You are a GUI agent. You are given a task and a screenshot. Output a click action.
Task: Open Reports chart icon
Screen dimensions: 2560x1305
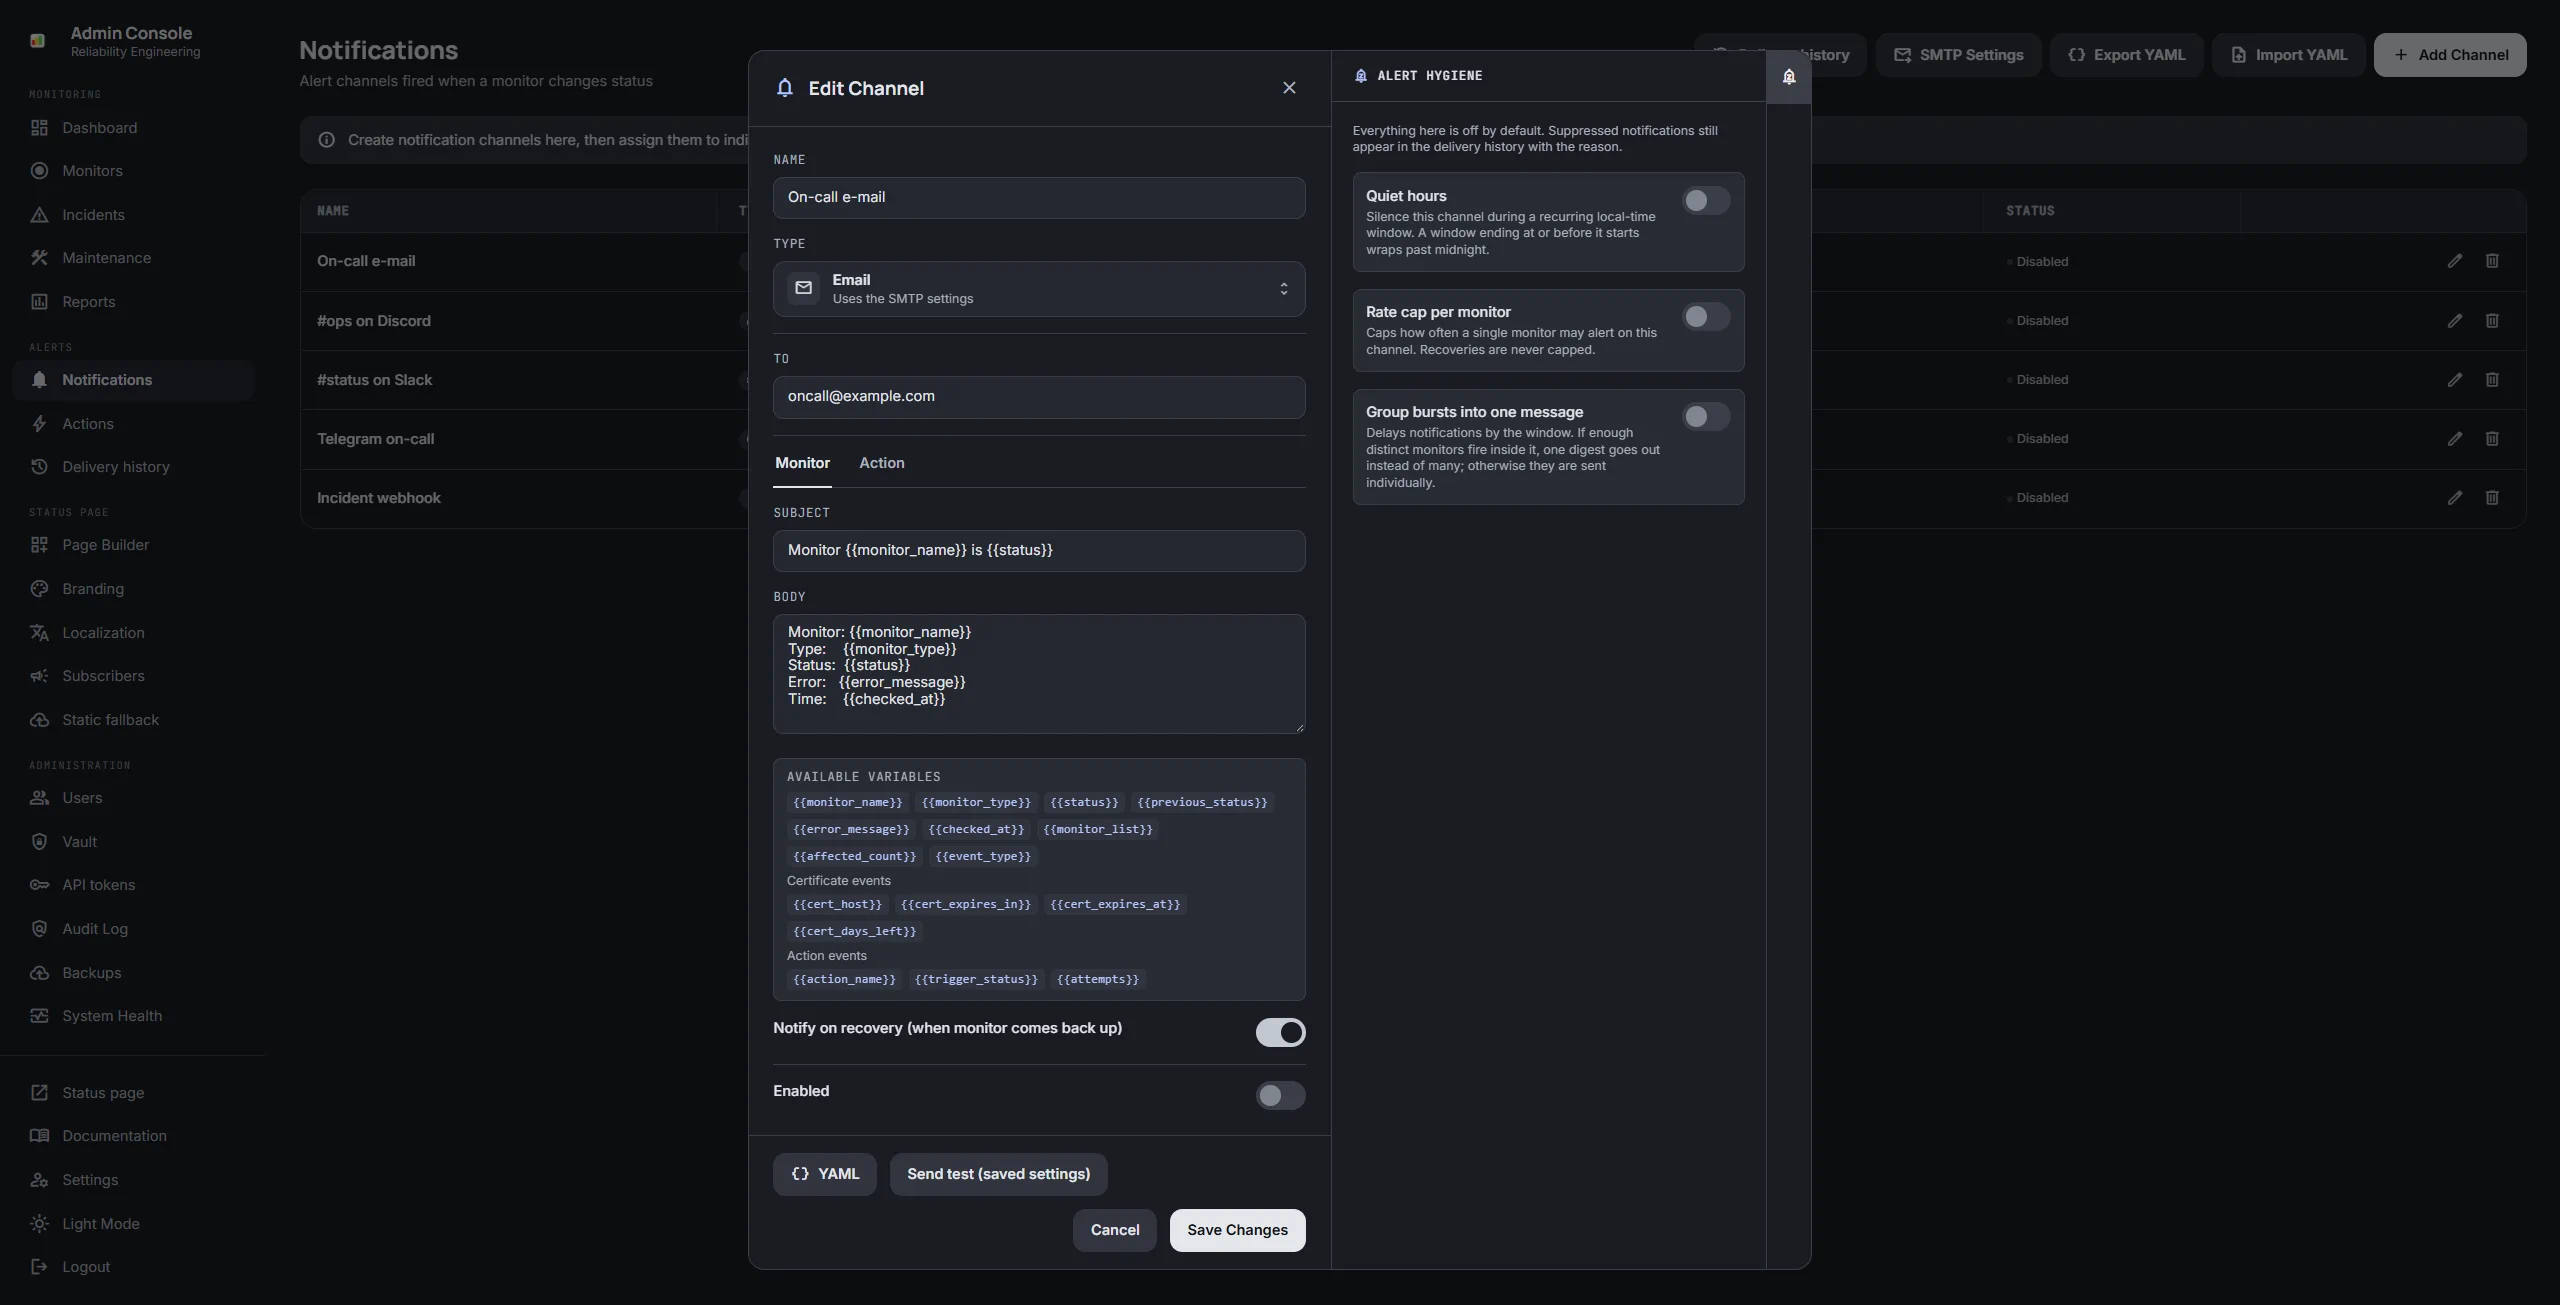(x=39, y=302)
